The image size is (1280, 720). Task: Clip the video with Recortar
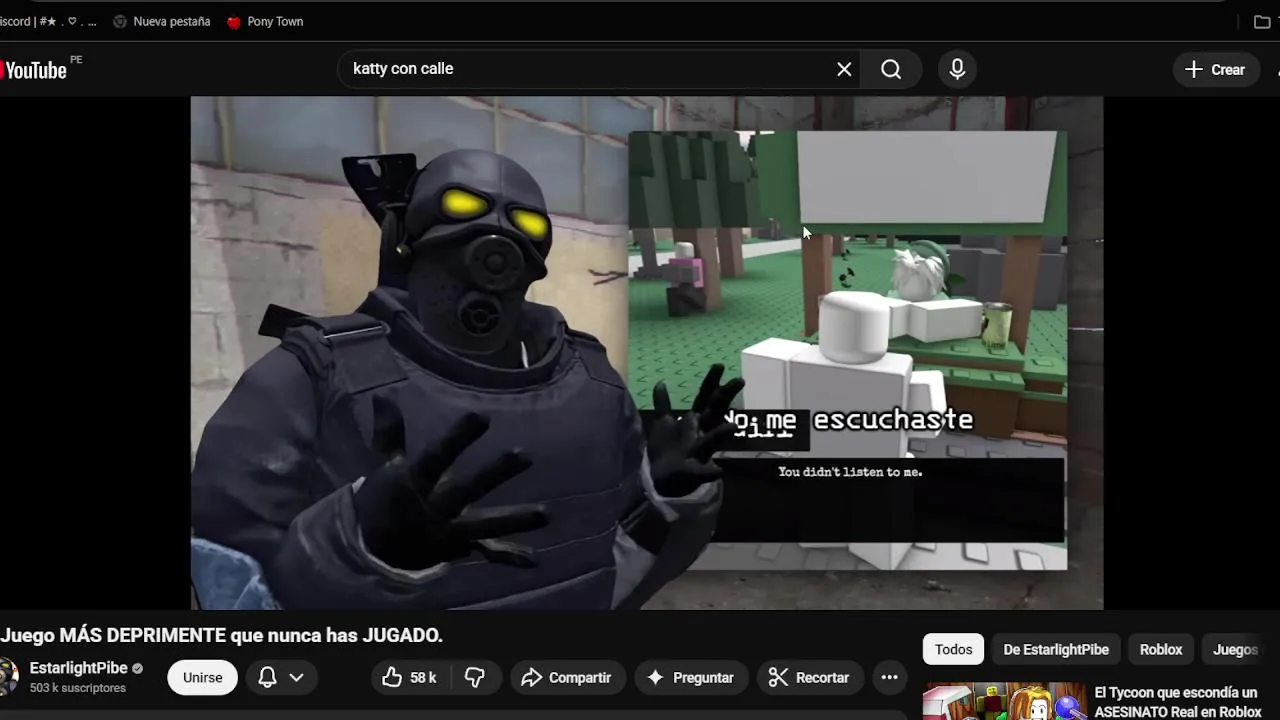[809, 677]
